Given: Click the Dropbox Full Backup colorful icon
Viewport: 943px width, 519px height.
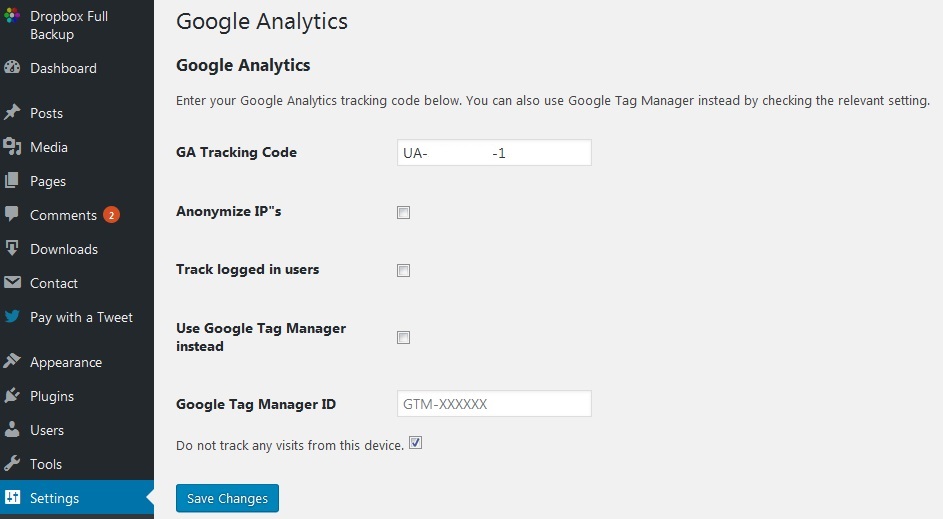Looking at the screenshot, I should tap(11, 15).
